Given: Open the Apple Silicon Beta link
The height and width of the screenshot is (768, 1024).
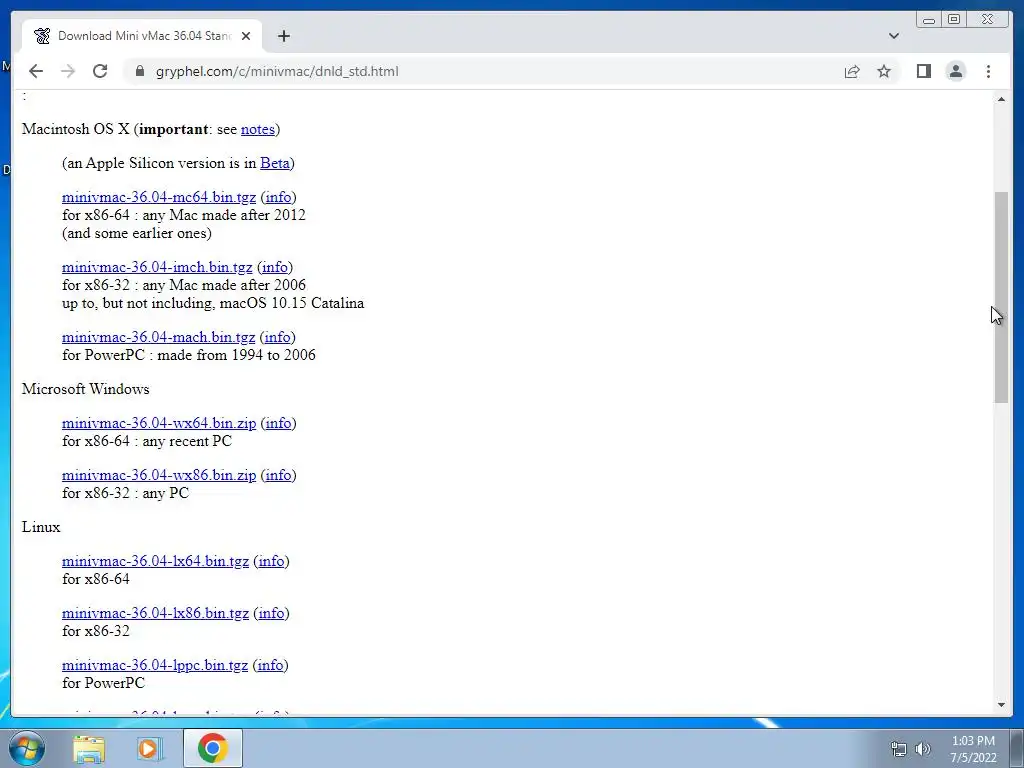Looking at the screenshot, I should click(x=275, y=163).
